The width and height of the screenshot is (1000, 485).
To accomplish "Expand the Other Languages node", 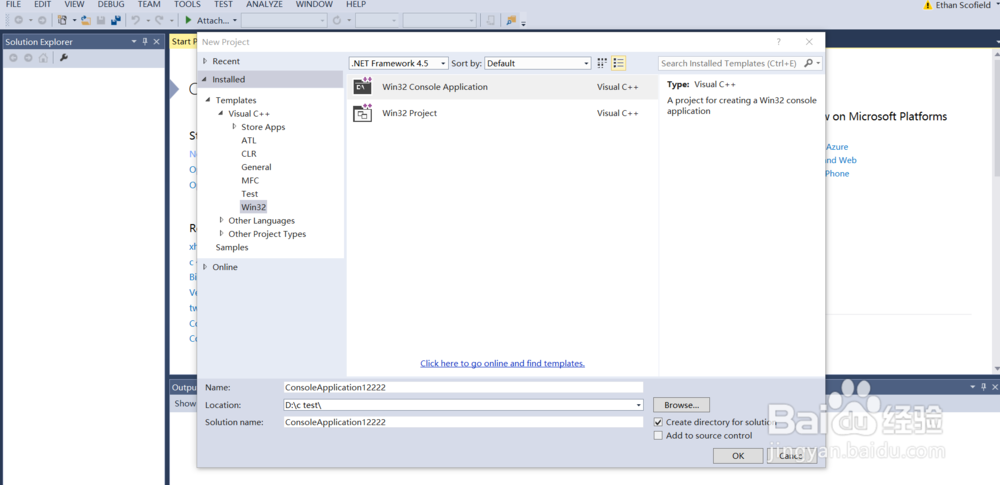I will pos(221,220).
